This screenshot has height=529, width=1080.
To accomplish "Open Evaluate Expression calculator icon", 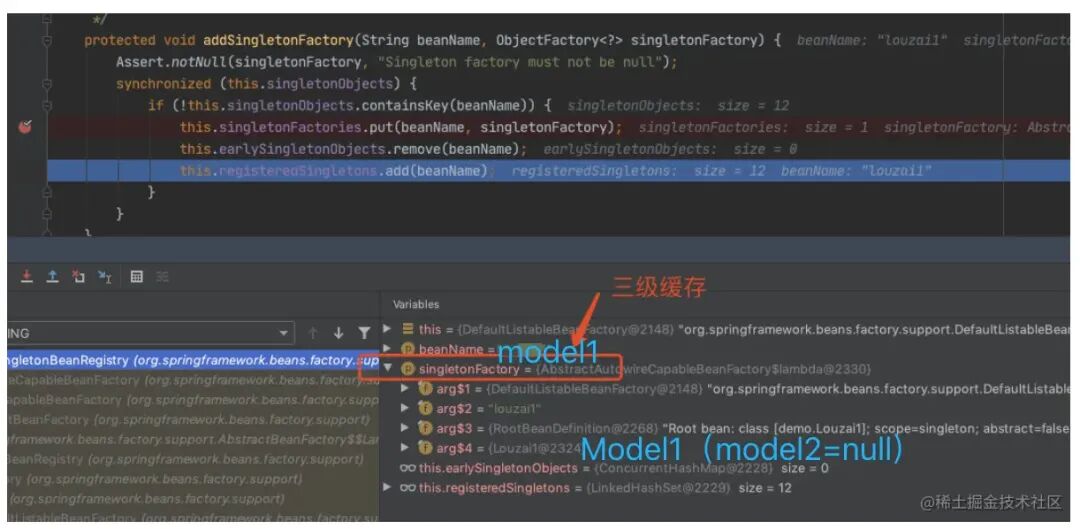I will (x=136, y=277).
